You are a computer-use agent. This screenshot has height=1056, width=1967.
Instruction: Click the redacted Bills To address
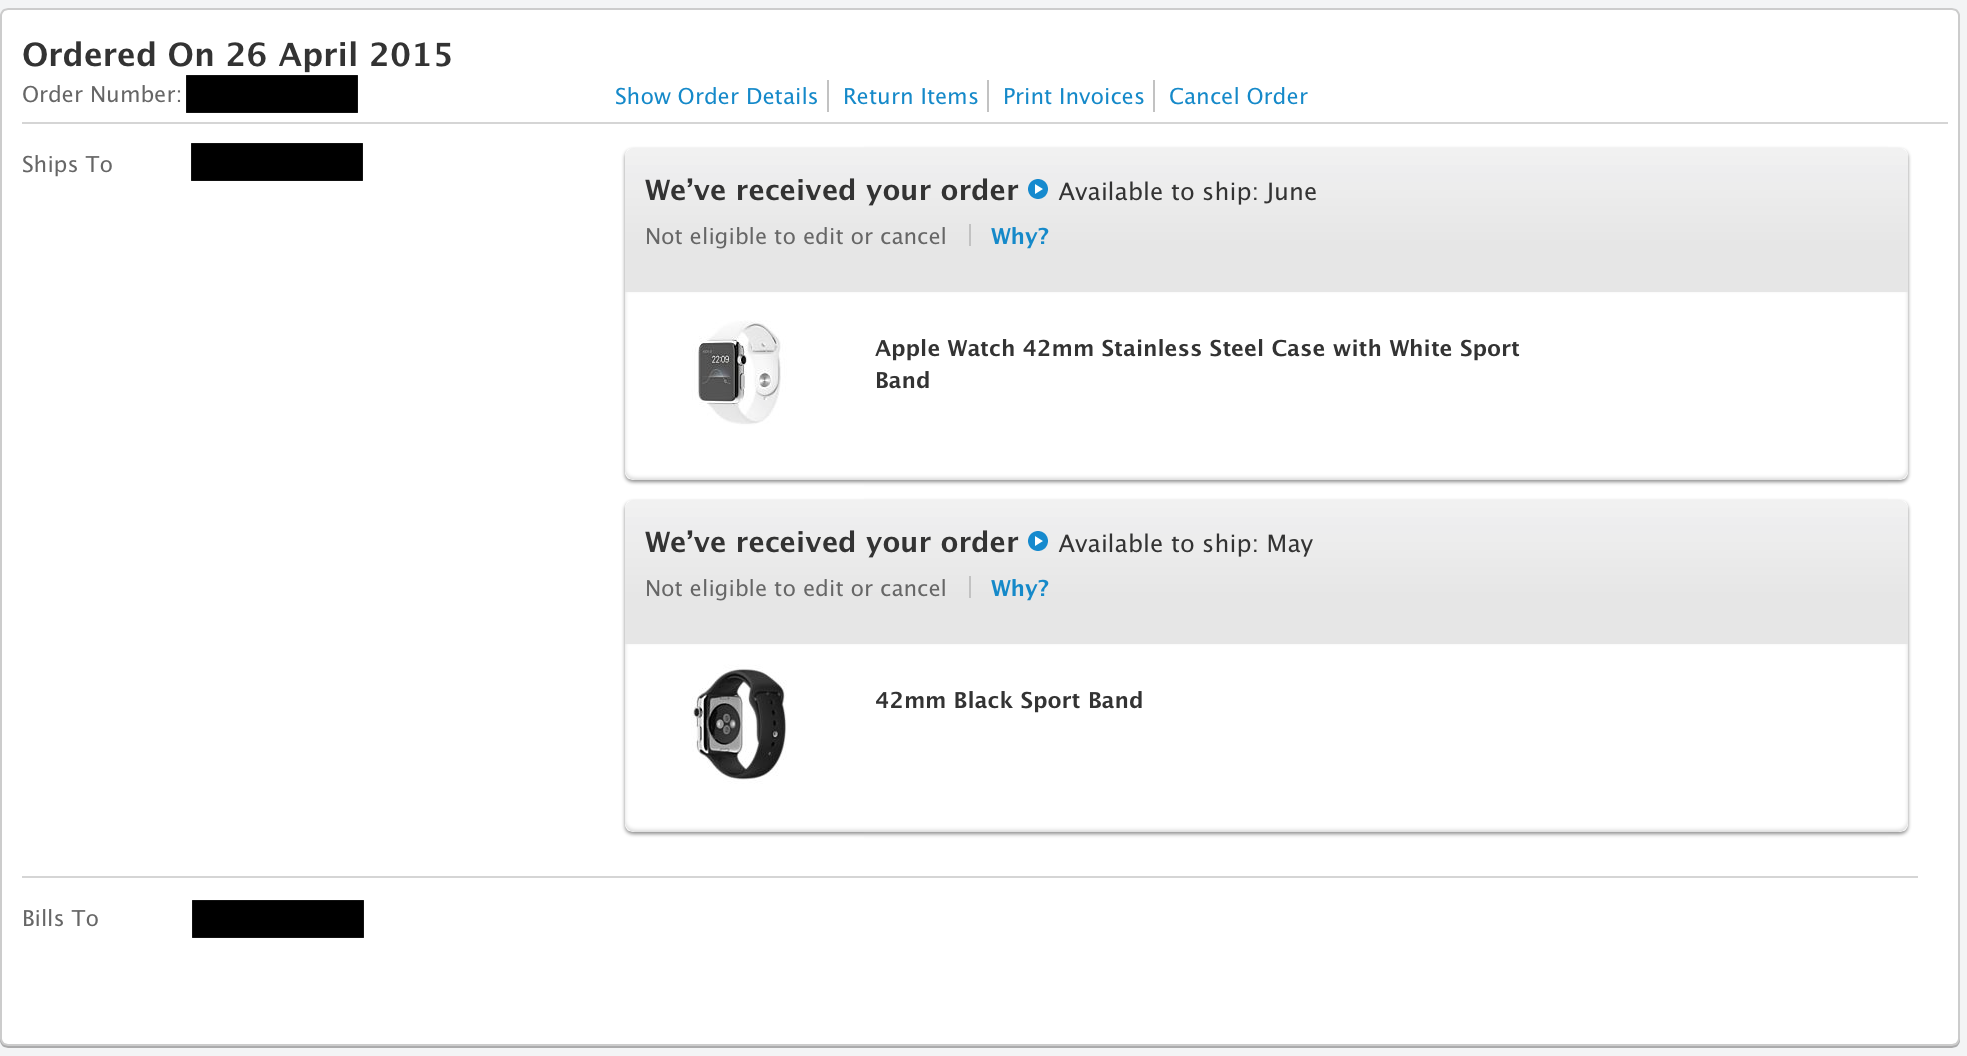pos(278,918)
